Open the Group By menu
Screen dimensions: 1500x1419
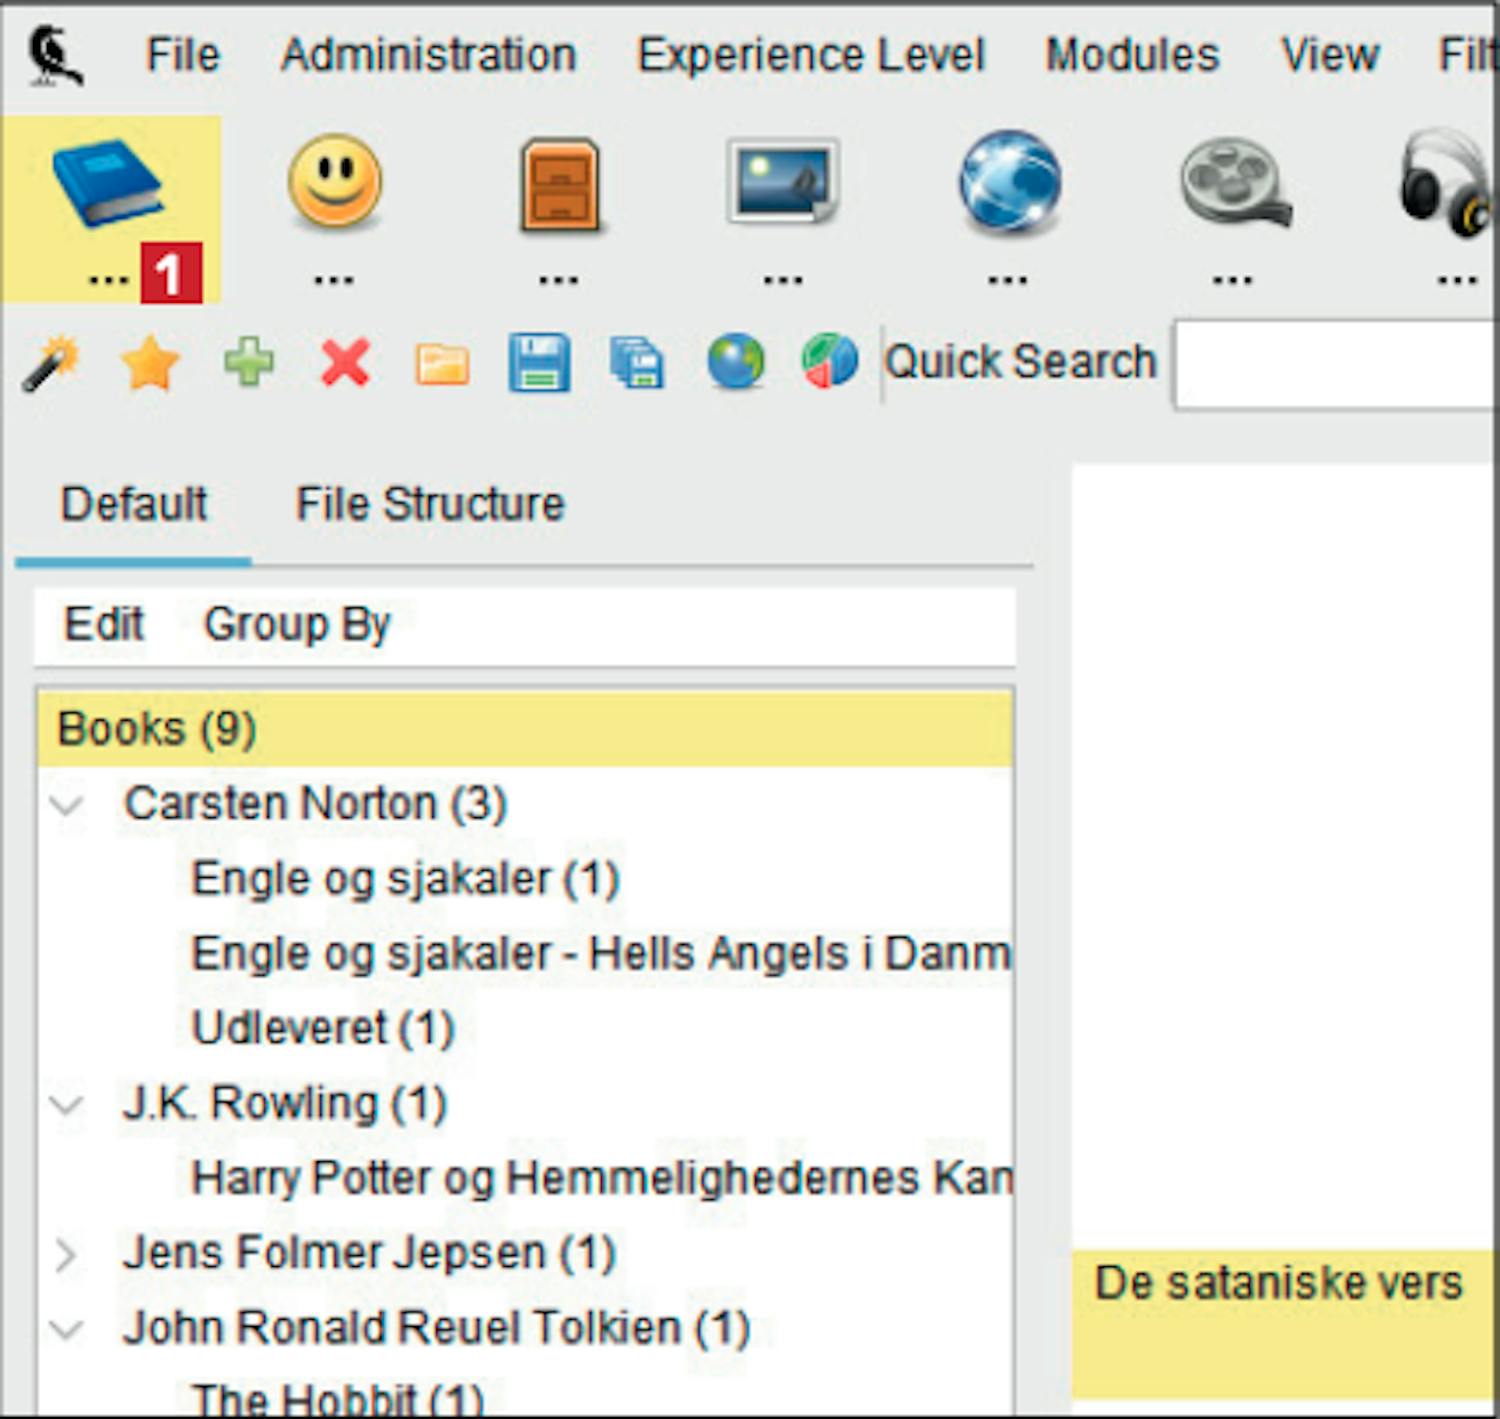(296, 625)
